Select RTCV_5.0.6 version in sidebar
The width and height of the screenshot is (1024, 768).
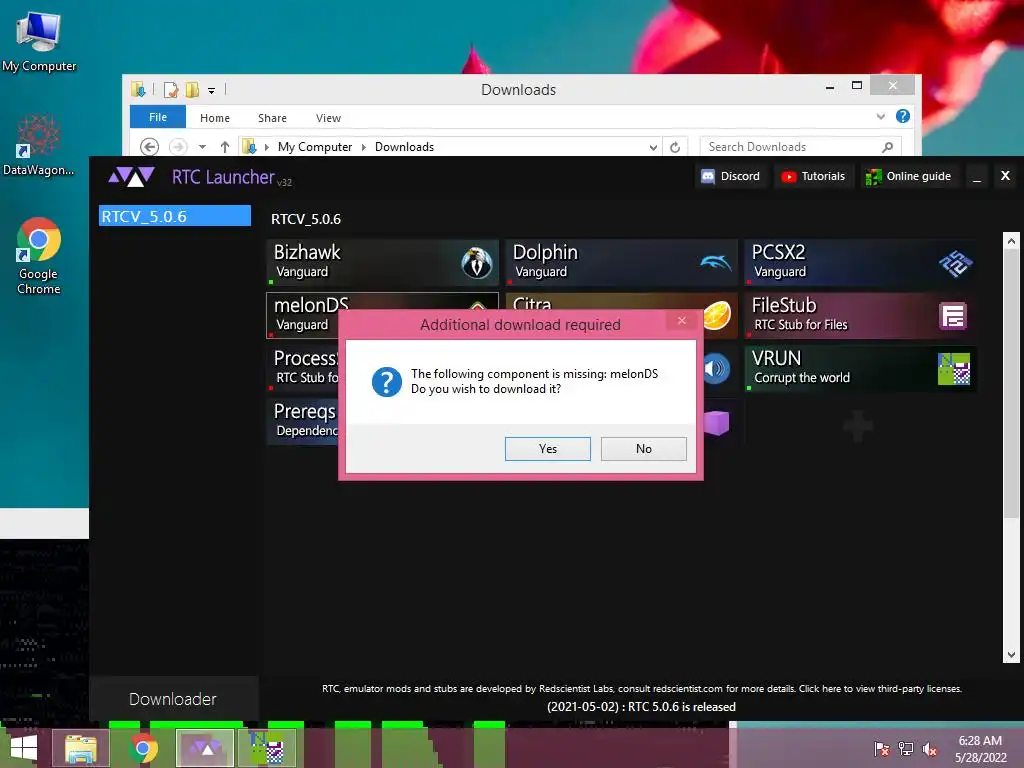[174, 216]
